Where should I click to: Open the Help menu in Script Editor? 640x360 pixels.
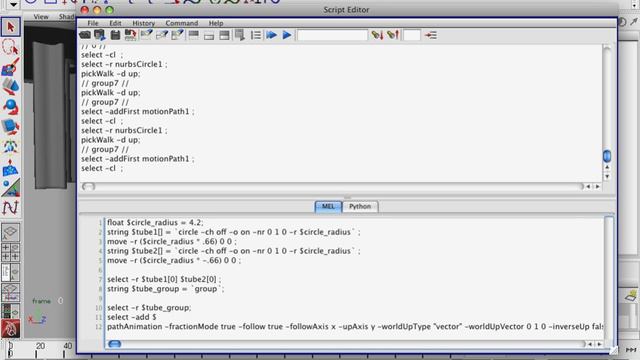point(216,23)
